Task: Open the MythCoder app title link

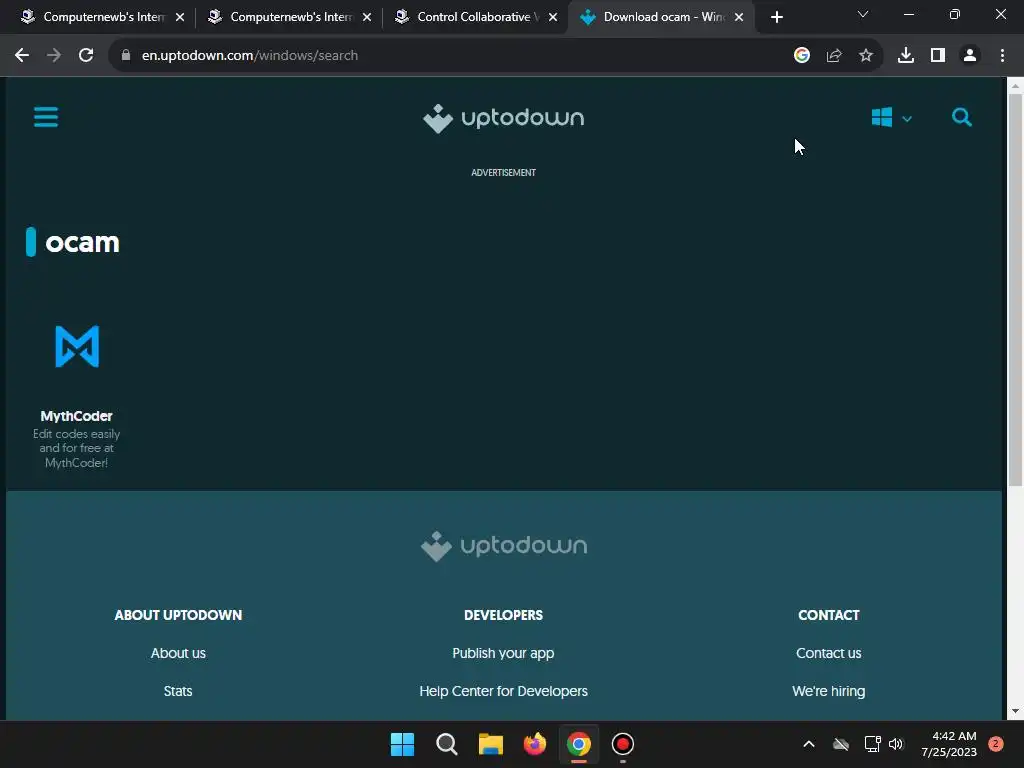Action: pyautogui.click(x=76, y=416)
